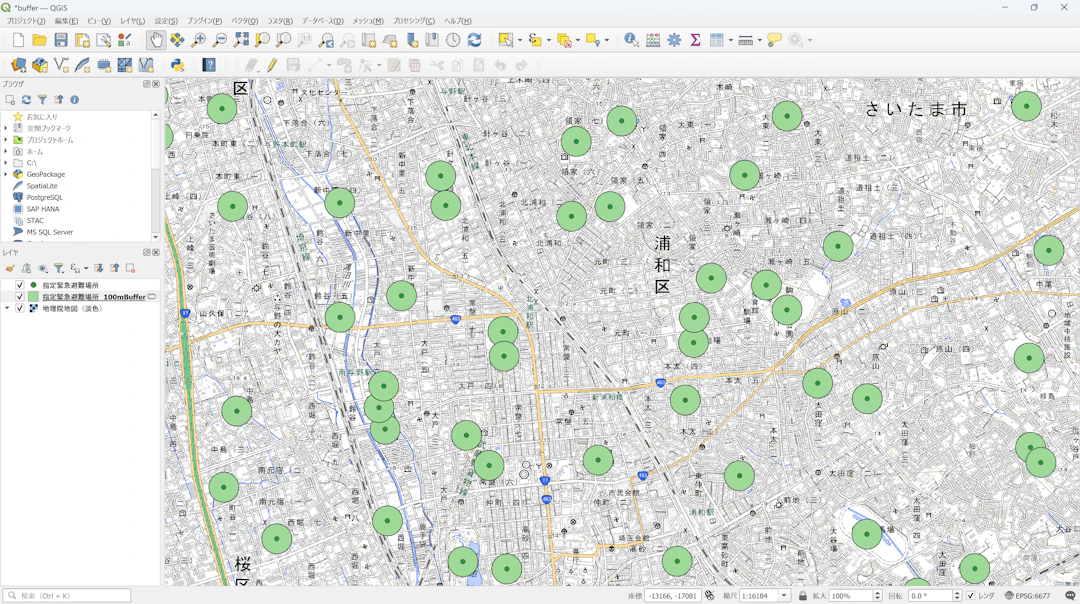The width and height of the screenshot is (1080, 604).
Task: Uncheck the 指定緊急避難場所_100mBuffer layer checkbox
Action: coord(20,297)
